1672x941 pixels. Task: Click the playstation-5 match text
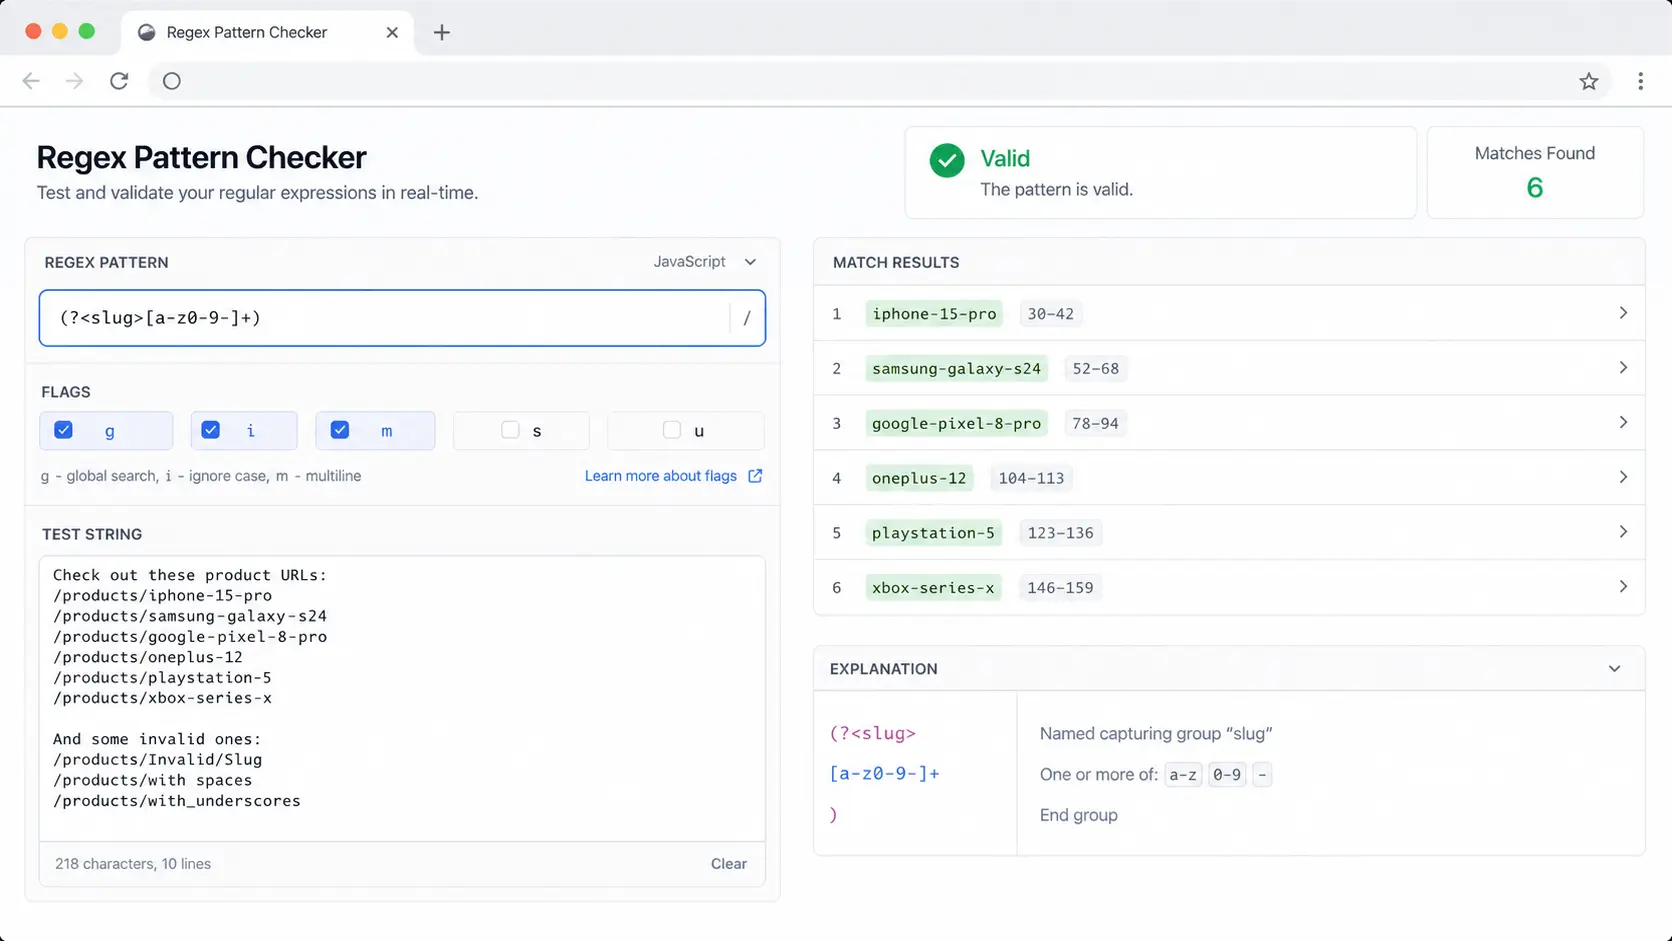[934, 533]
